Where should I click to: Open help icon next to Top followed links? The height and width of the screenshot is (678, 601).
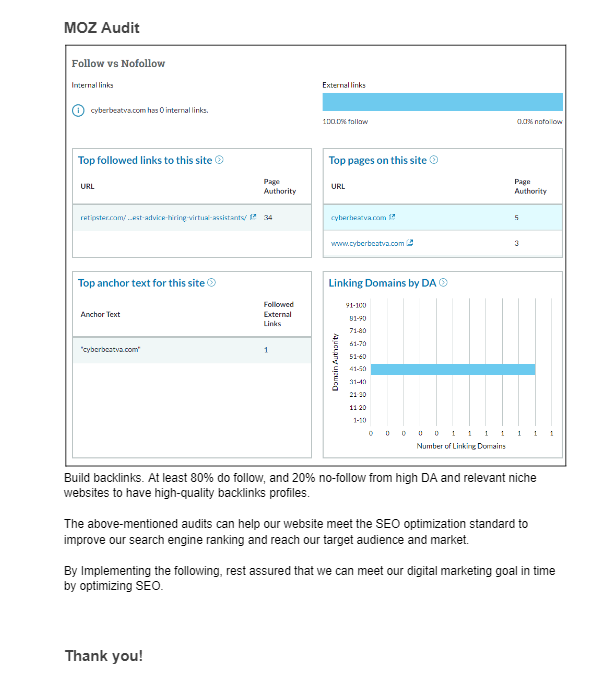[x=219, y=160]
